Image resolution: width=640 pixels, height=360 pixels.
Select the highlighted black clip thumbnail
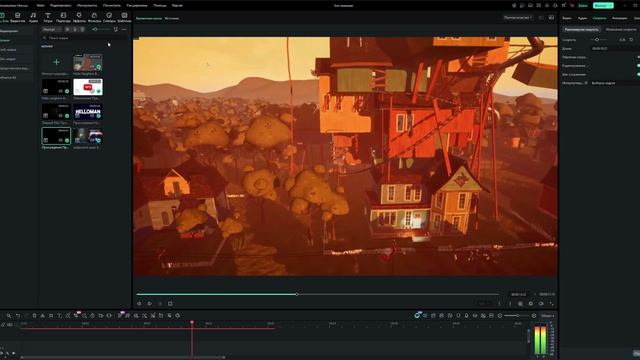(56, 136)
